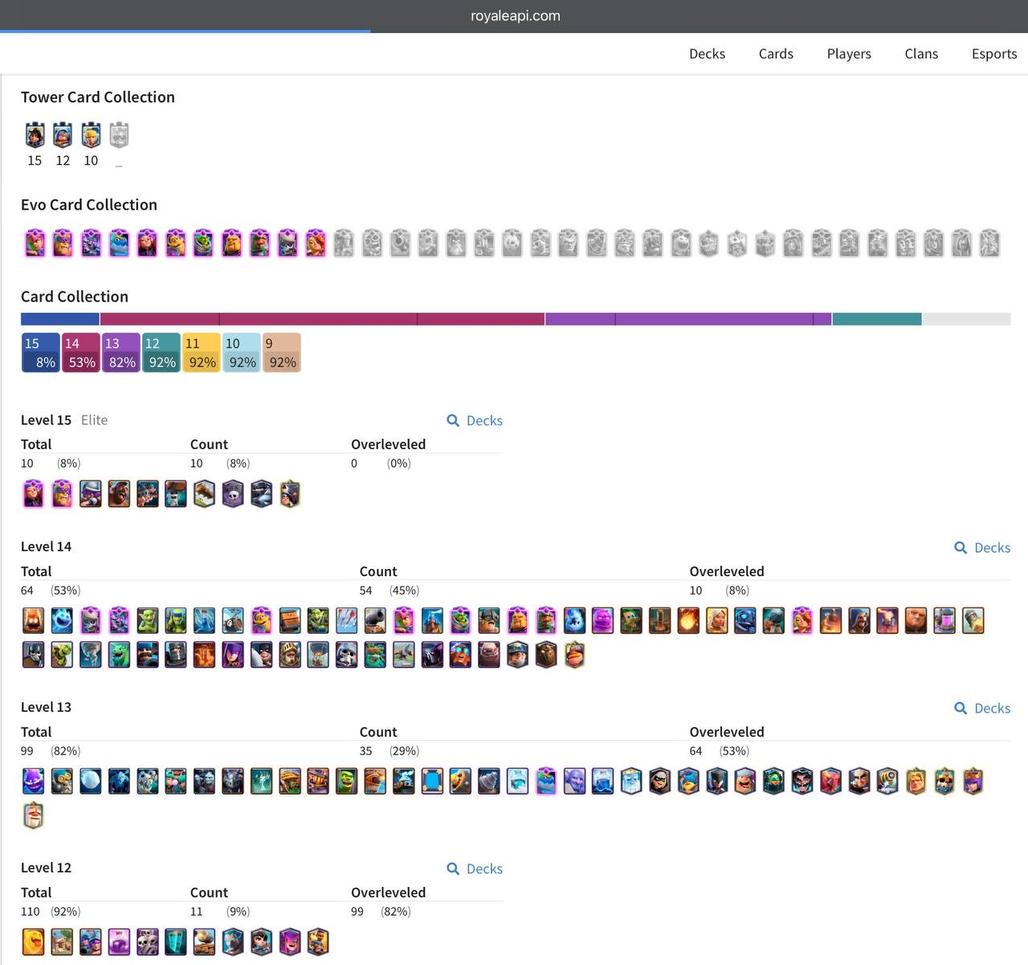This screenshot has width=1028, height=965.
Task: Open the Rage spell card in Level 12
Action: [119, 941]
